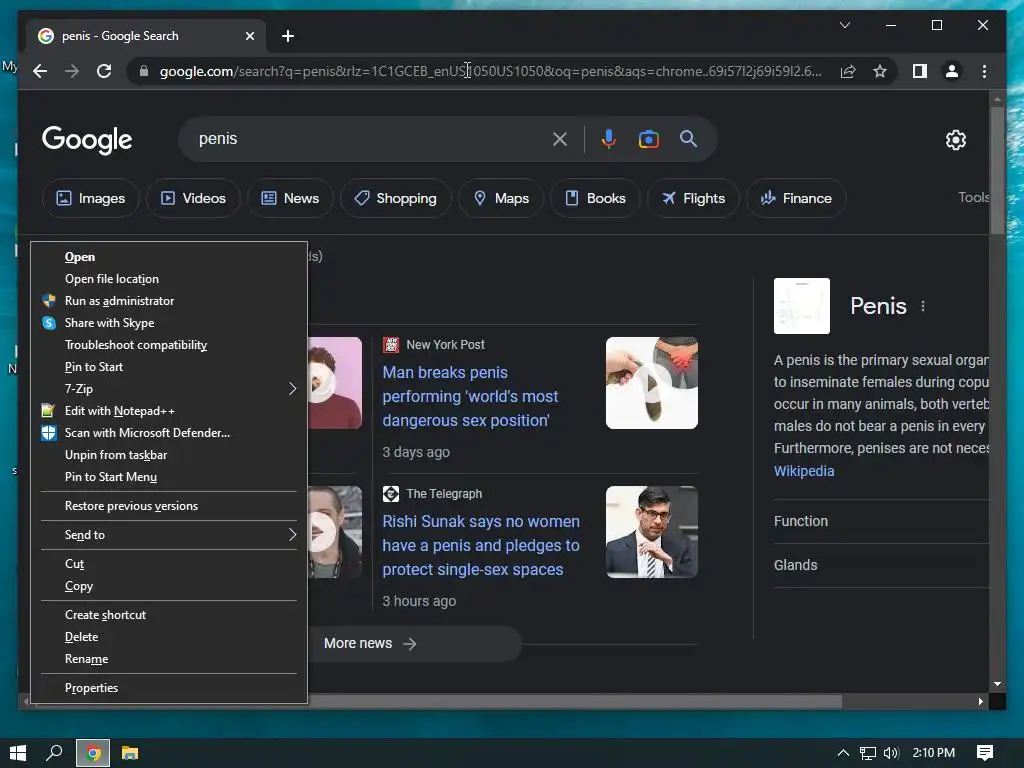
Task: Open Google quick settings gear
Action: pos(955,140)
